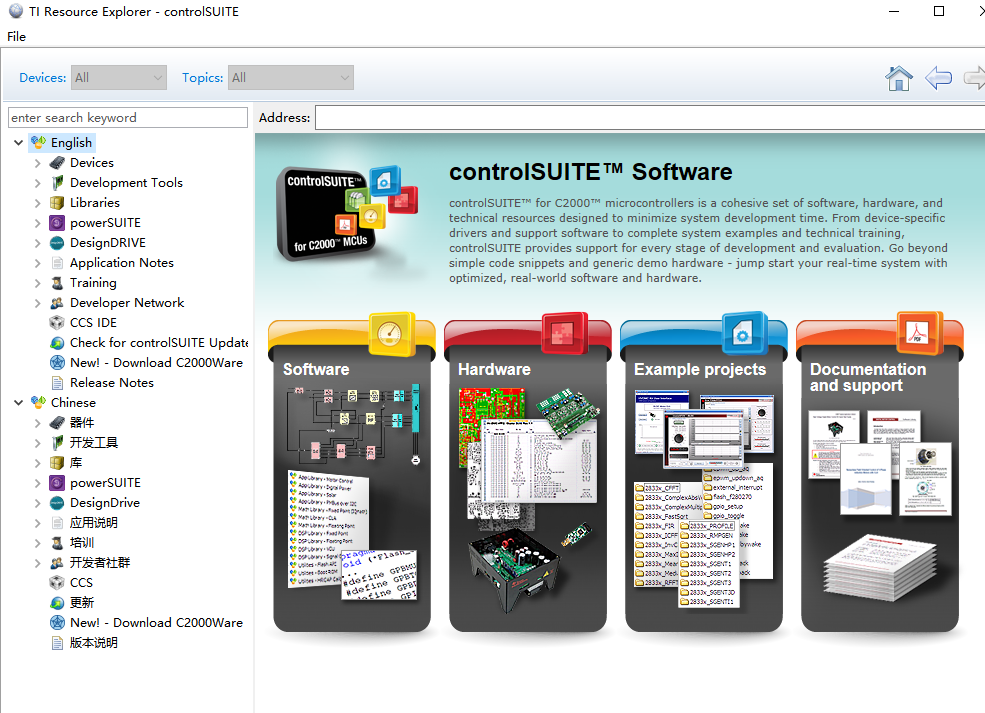Select the Development Tools item
Screen dimensions: 985x713
(126, 182)
